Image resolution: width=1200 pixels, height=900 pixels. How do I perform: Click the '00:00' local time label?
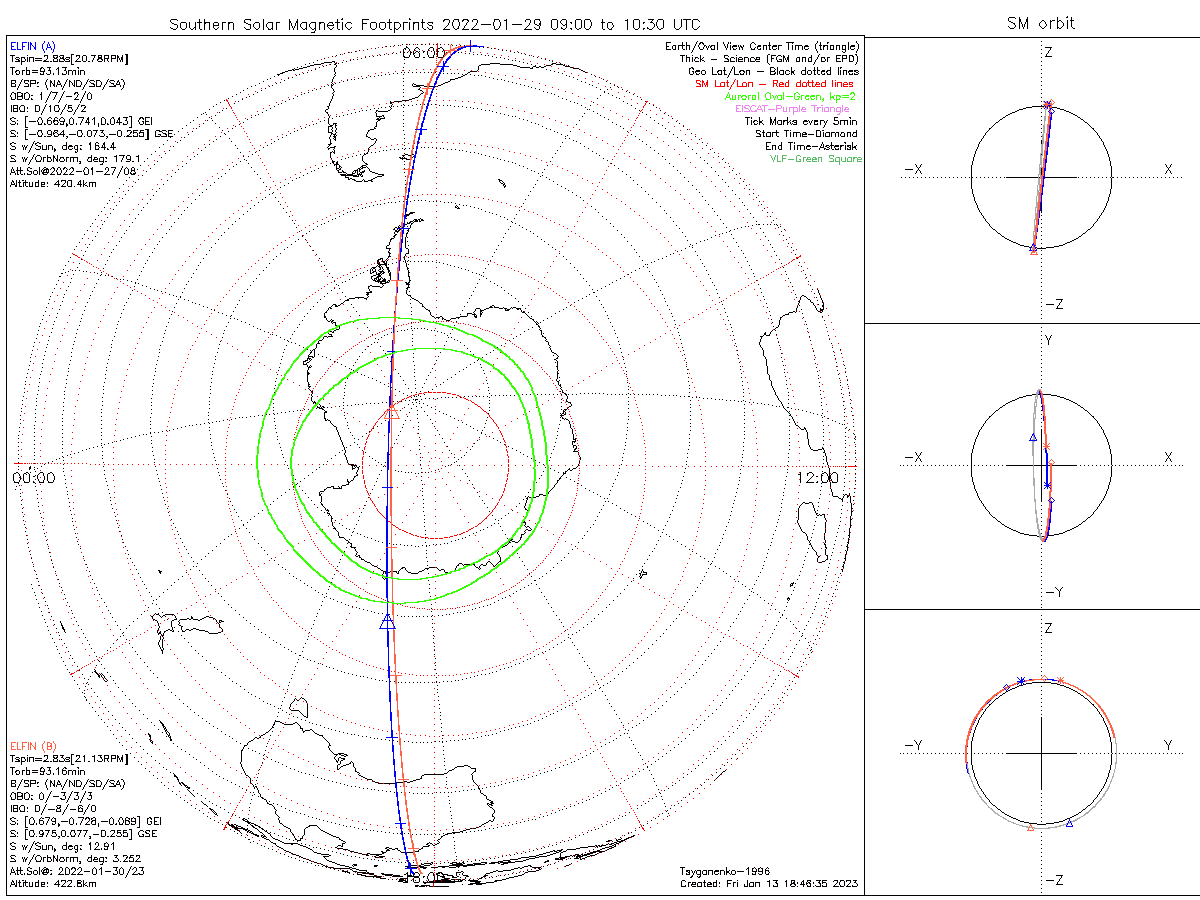34,478
